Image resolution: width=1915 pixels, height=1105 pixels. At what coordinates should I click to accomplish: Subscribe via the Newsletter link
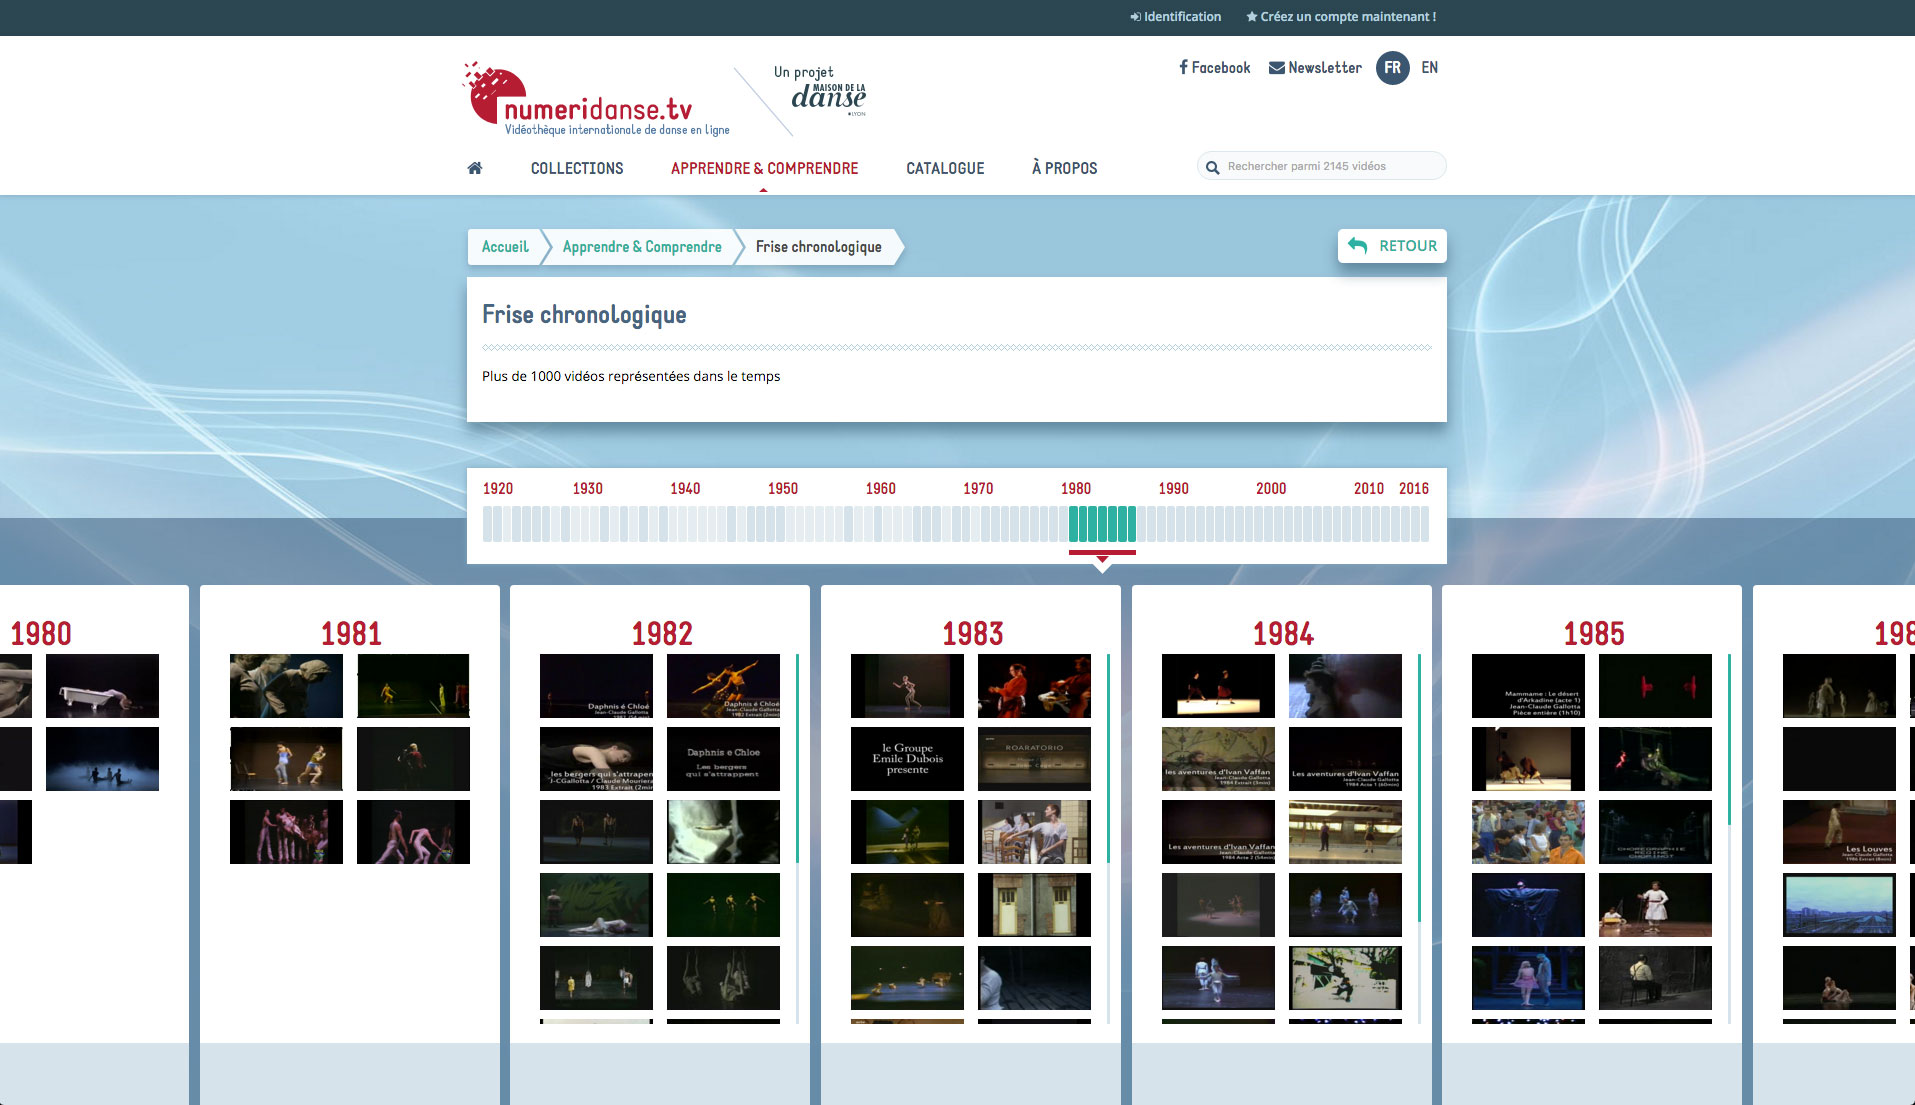coord(1315,68)
